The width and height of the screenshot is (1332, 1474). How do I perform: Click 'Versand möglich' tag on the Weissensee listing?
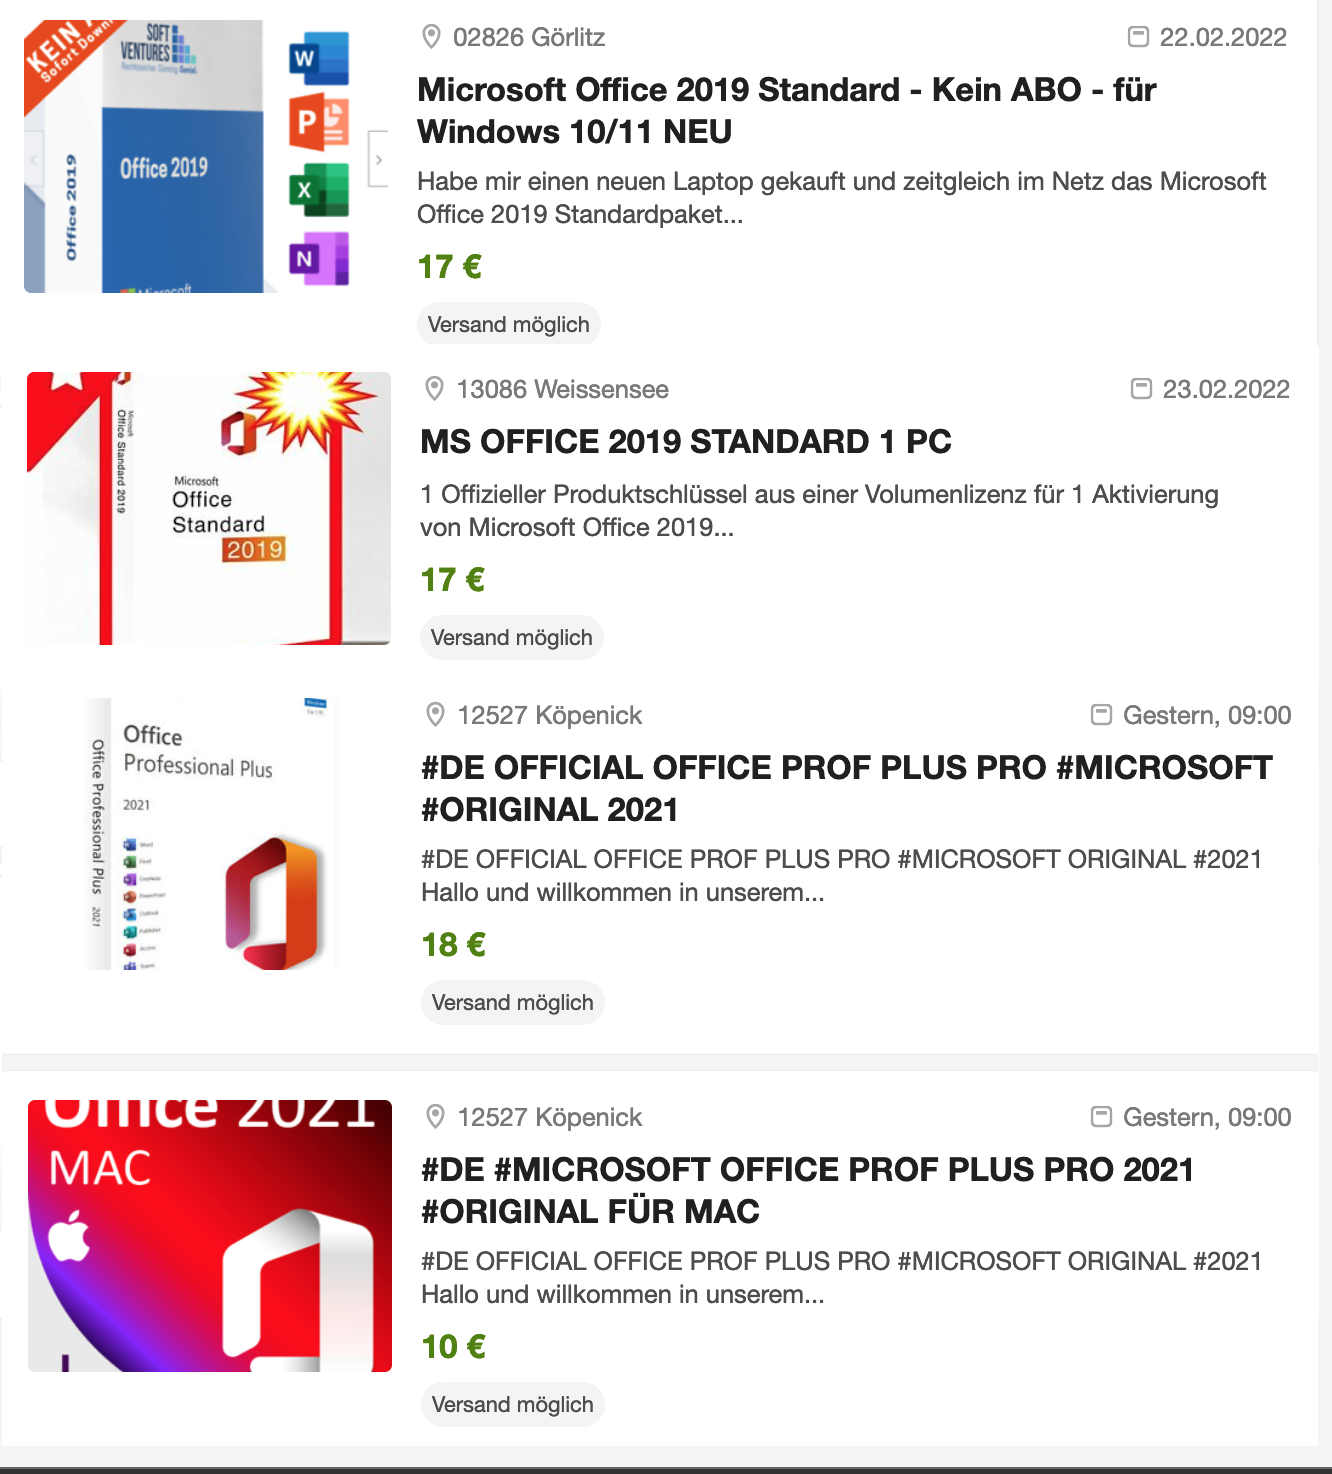click(511, 637)
